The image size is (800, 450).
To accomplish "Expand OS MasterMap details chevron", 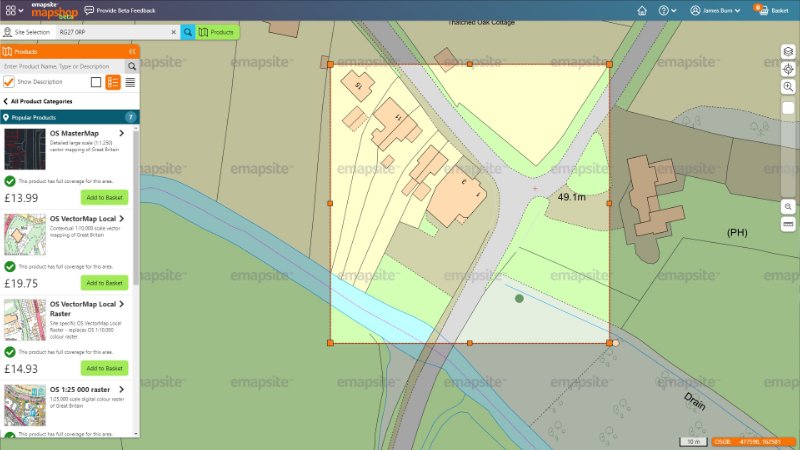I will pyautogui.click(x=121, y=133).
